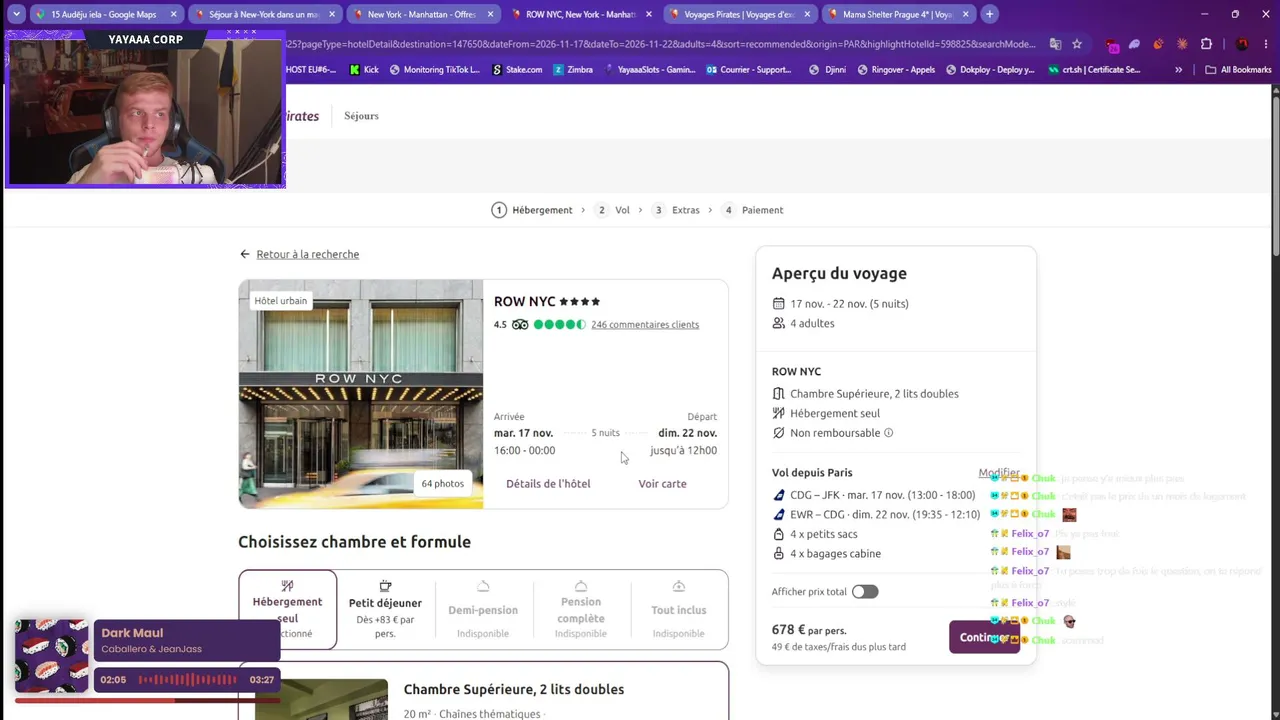This screenshot has height=720, width=1280.
Task: Switch to the Voyages Pirates tab
Action: 738,14
